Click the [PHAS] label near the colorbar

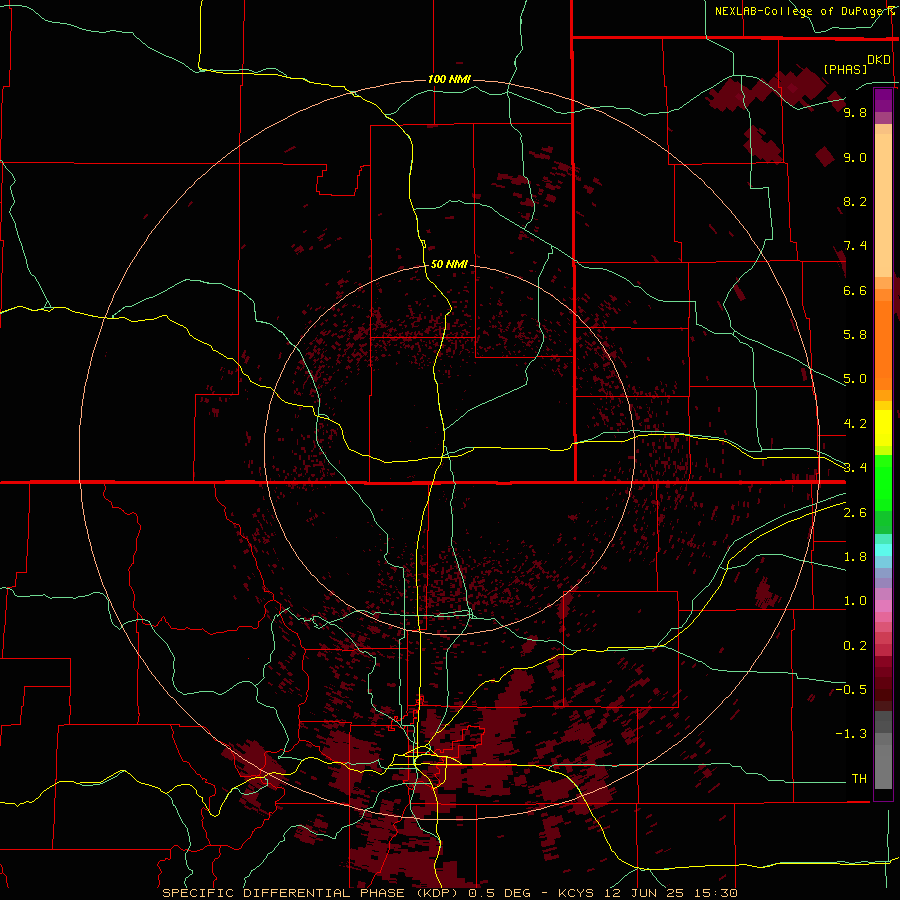tap(845, 69)
